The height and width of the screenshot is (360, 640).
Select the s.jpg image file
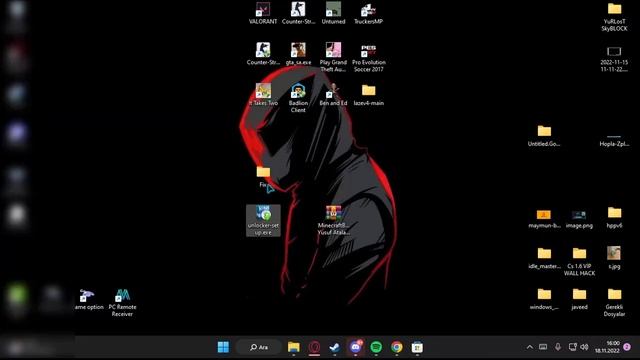[614, 258]
